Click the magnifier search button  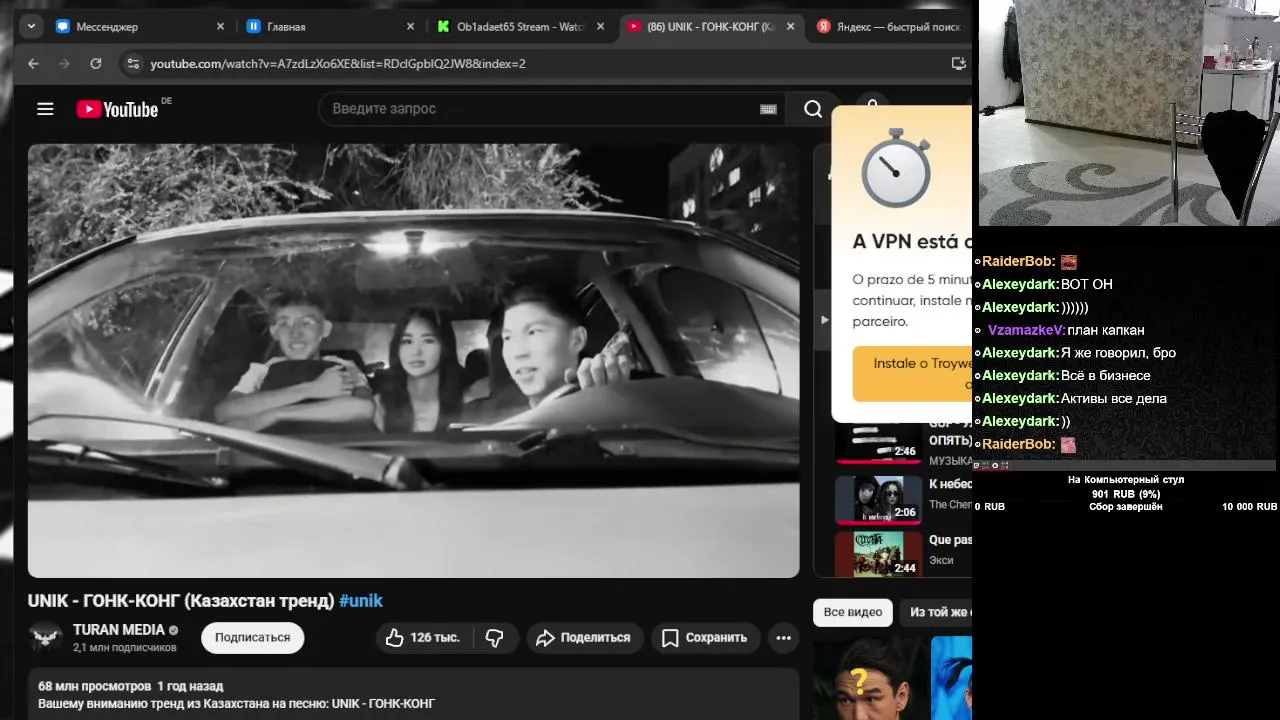tap(813, 109)
